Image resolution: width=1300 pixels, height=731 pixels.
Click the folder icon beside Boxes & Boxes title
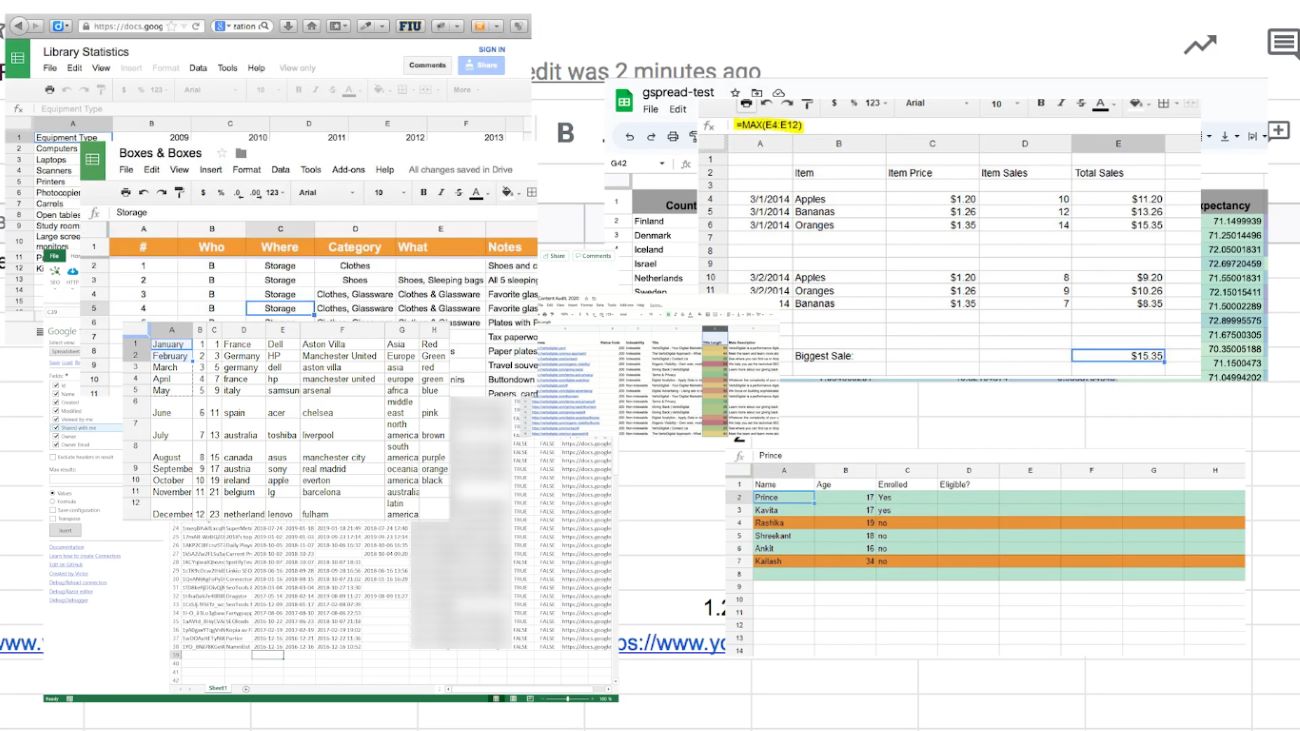coord(241,153)
